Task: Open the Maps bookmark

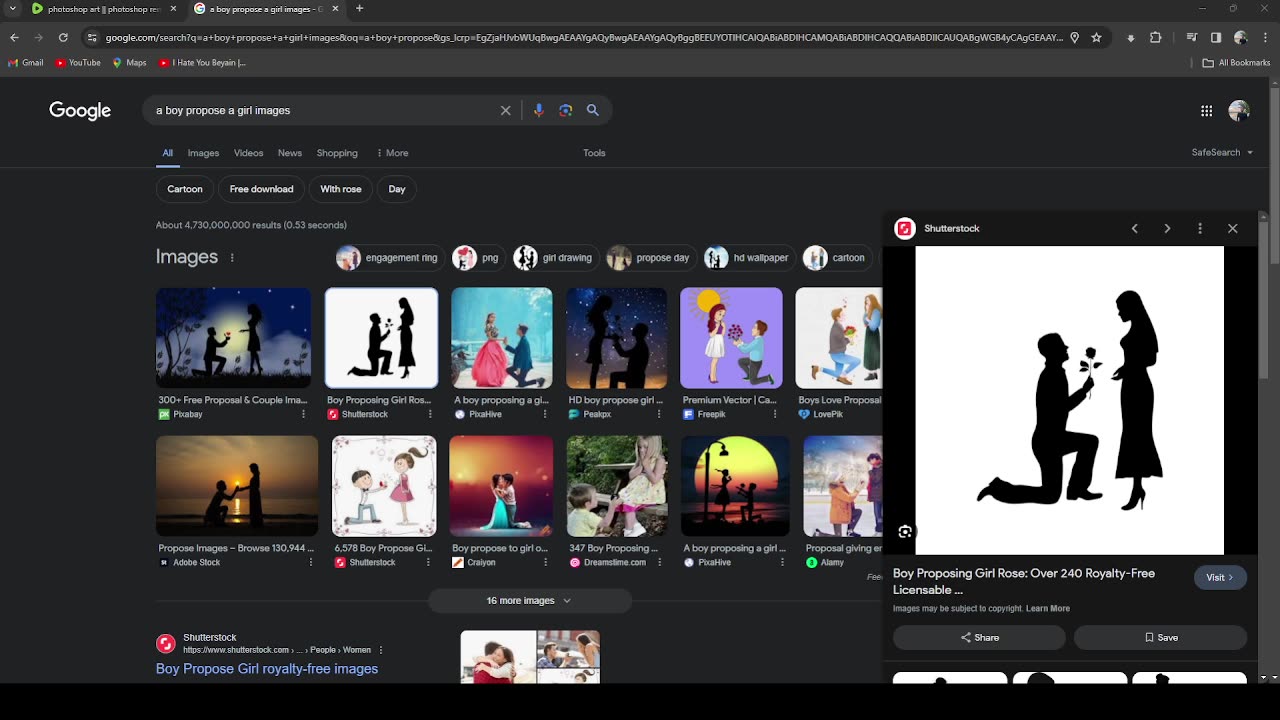Action: (130, 63)
